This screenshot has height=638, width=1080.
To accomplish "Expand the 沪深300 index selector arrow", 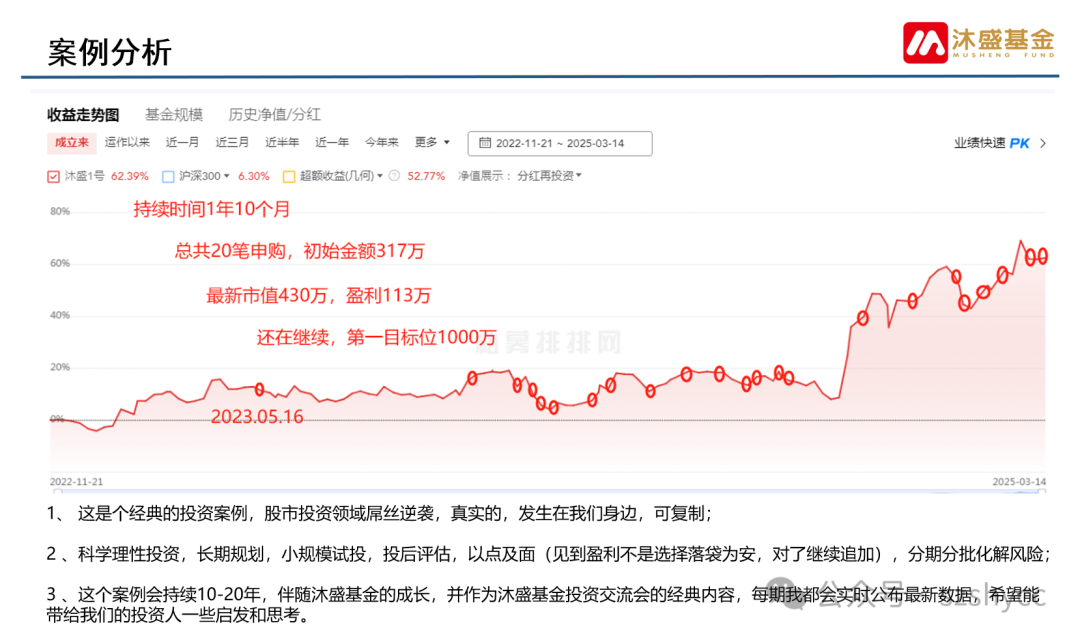I will coord(227,175).
